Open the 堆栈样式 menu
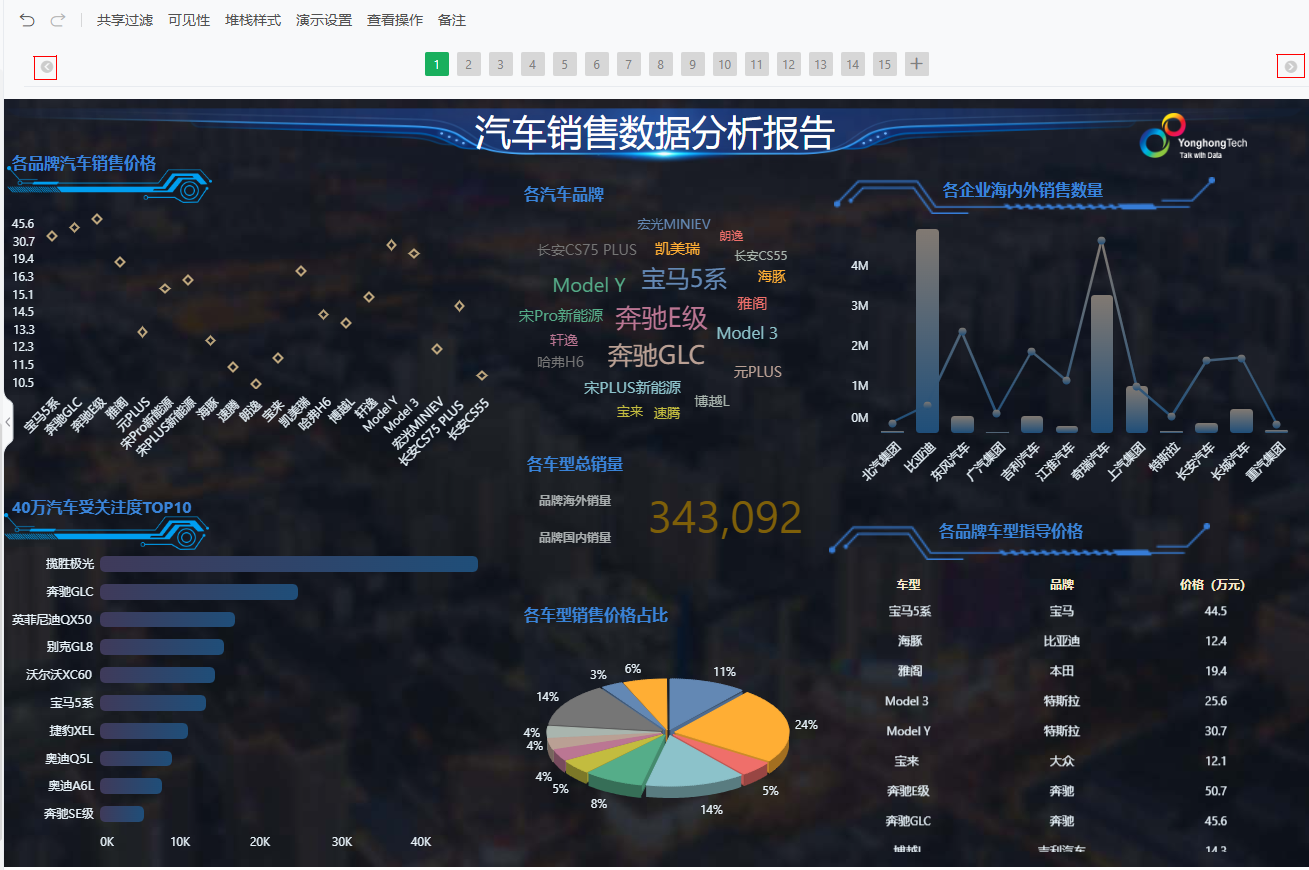The height and width of the screenshot is (870, 1309). click(x=253, y=20)
